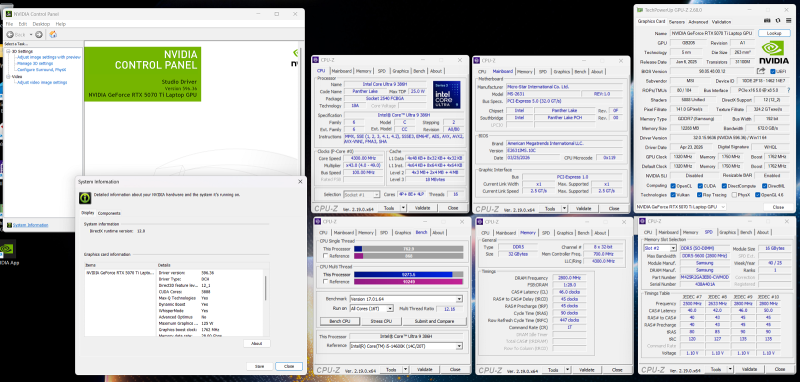
Task: Click the System Information link
Action: (x=31, y=225)
